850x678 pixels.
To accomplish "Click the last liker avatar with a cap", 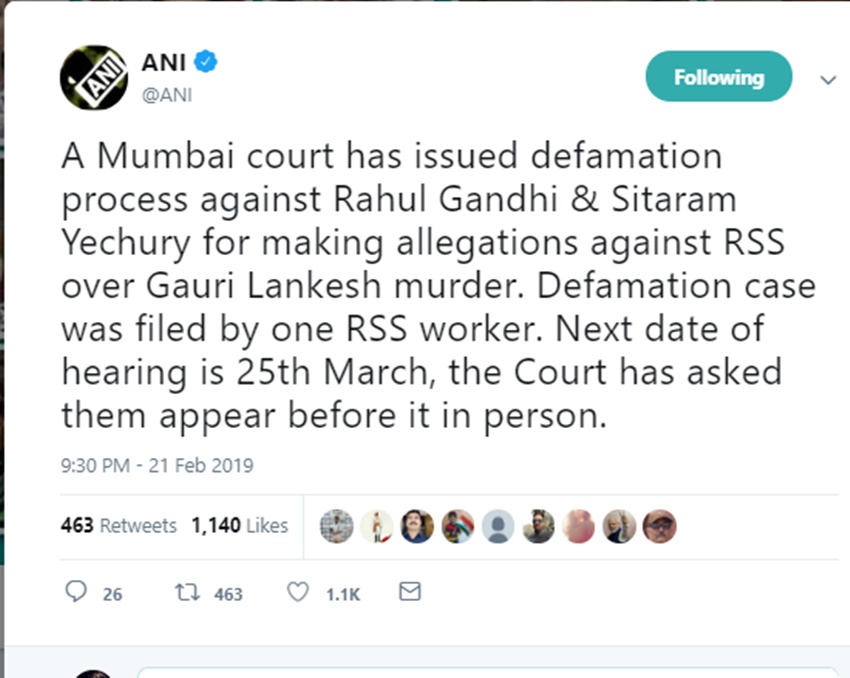I will click(660, 525).
